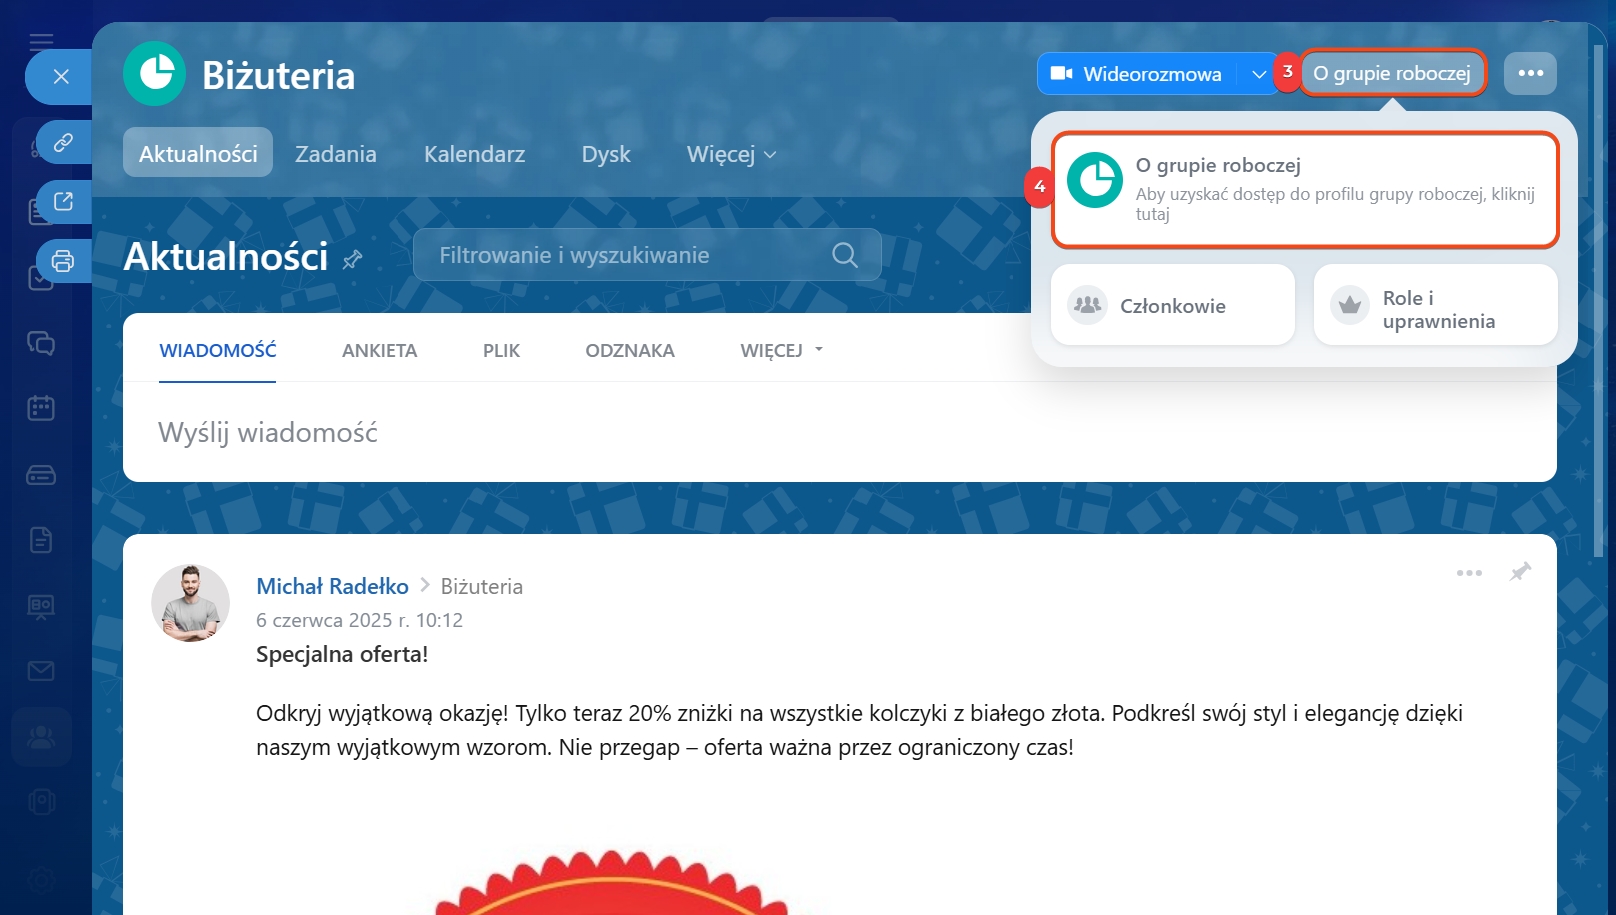Expand Wideorozmowa dropdown arrow
The height and width of the screenshot is (915, 1616).
1258,74
